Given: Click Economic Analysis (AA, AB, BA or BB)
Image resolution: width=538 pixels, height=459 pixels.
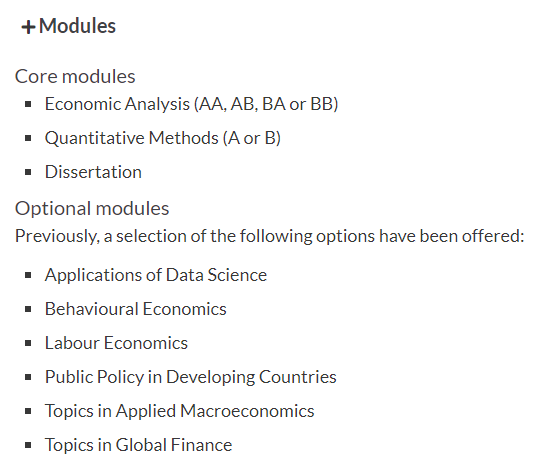Looking at the screenshot, I should pos(191,104).
